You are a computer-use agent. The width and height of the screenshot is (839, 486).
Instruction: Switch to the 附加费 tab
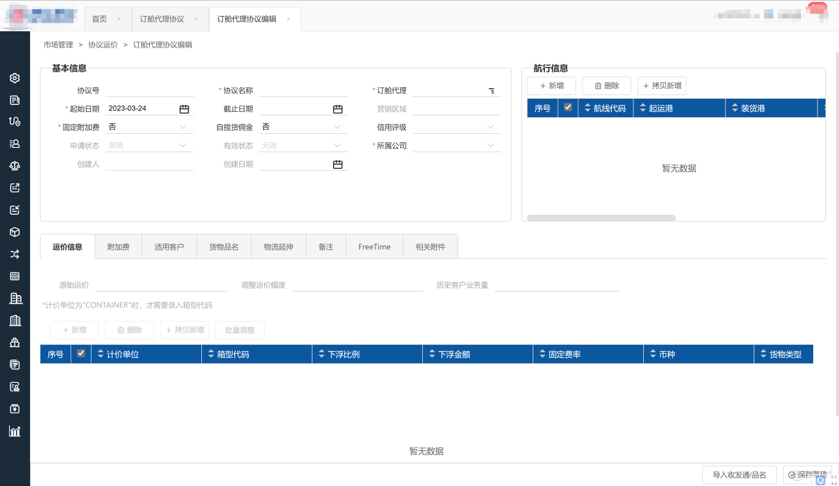[x=118, y=247]
